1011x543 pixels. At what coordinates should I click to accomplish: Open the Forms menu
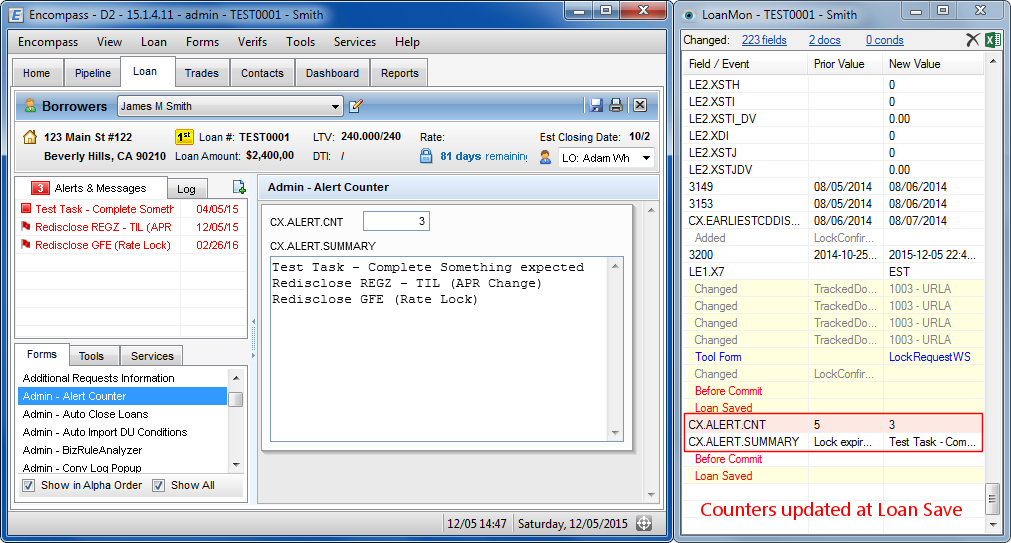202,42
